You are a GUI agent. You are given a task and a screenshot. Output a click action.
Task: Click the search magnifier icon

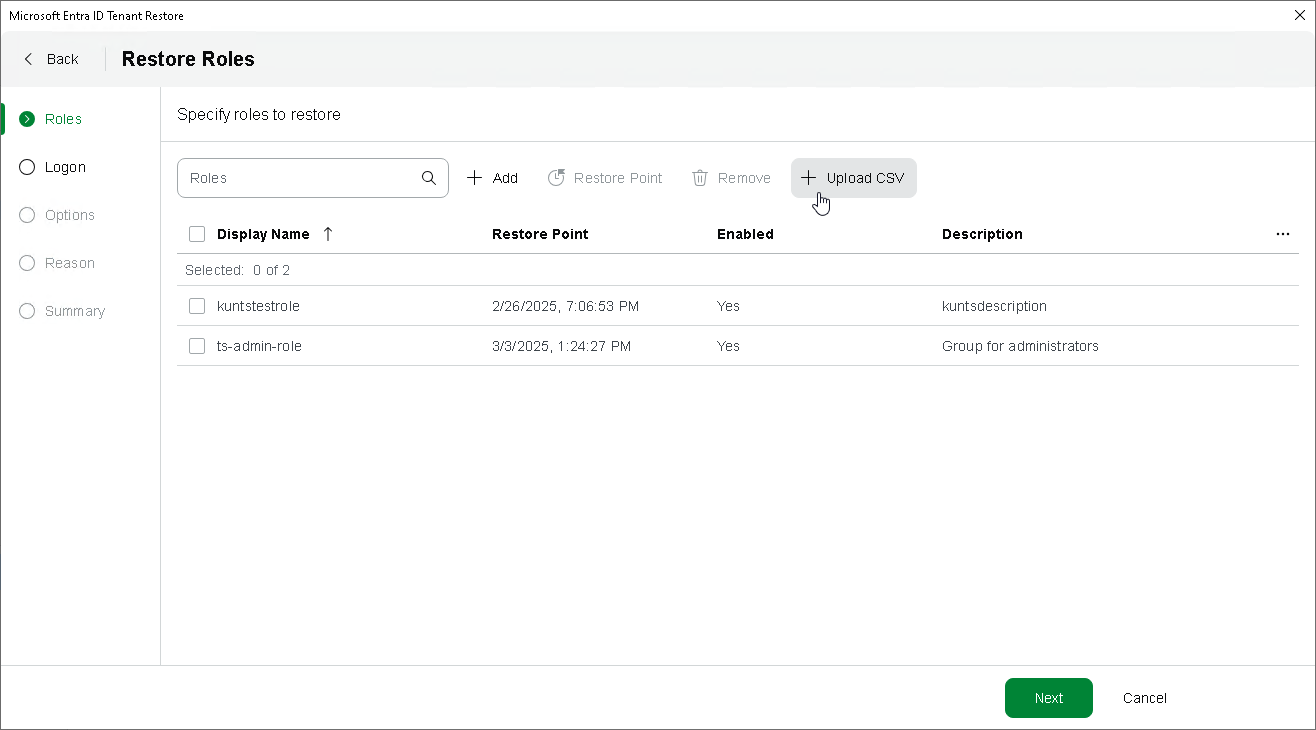click(x=429, y=178)
